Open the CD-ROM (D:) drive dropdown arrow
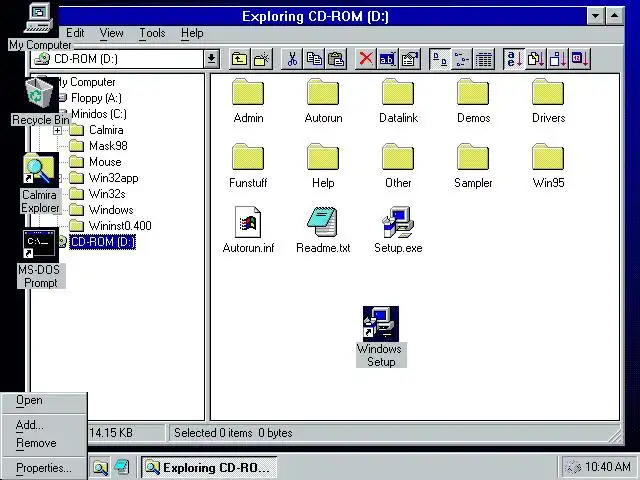 pos(211,59)
